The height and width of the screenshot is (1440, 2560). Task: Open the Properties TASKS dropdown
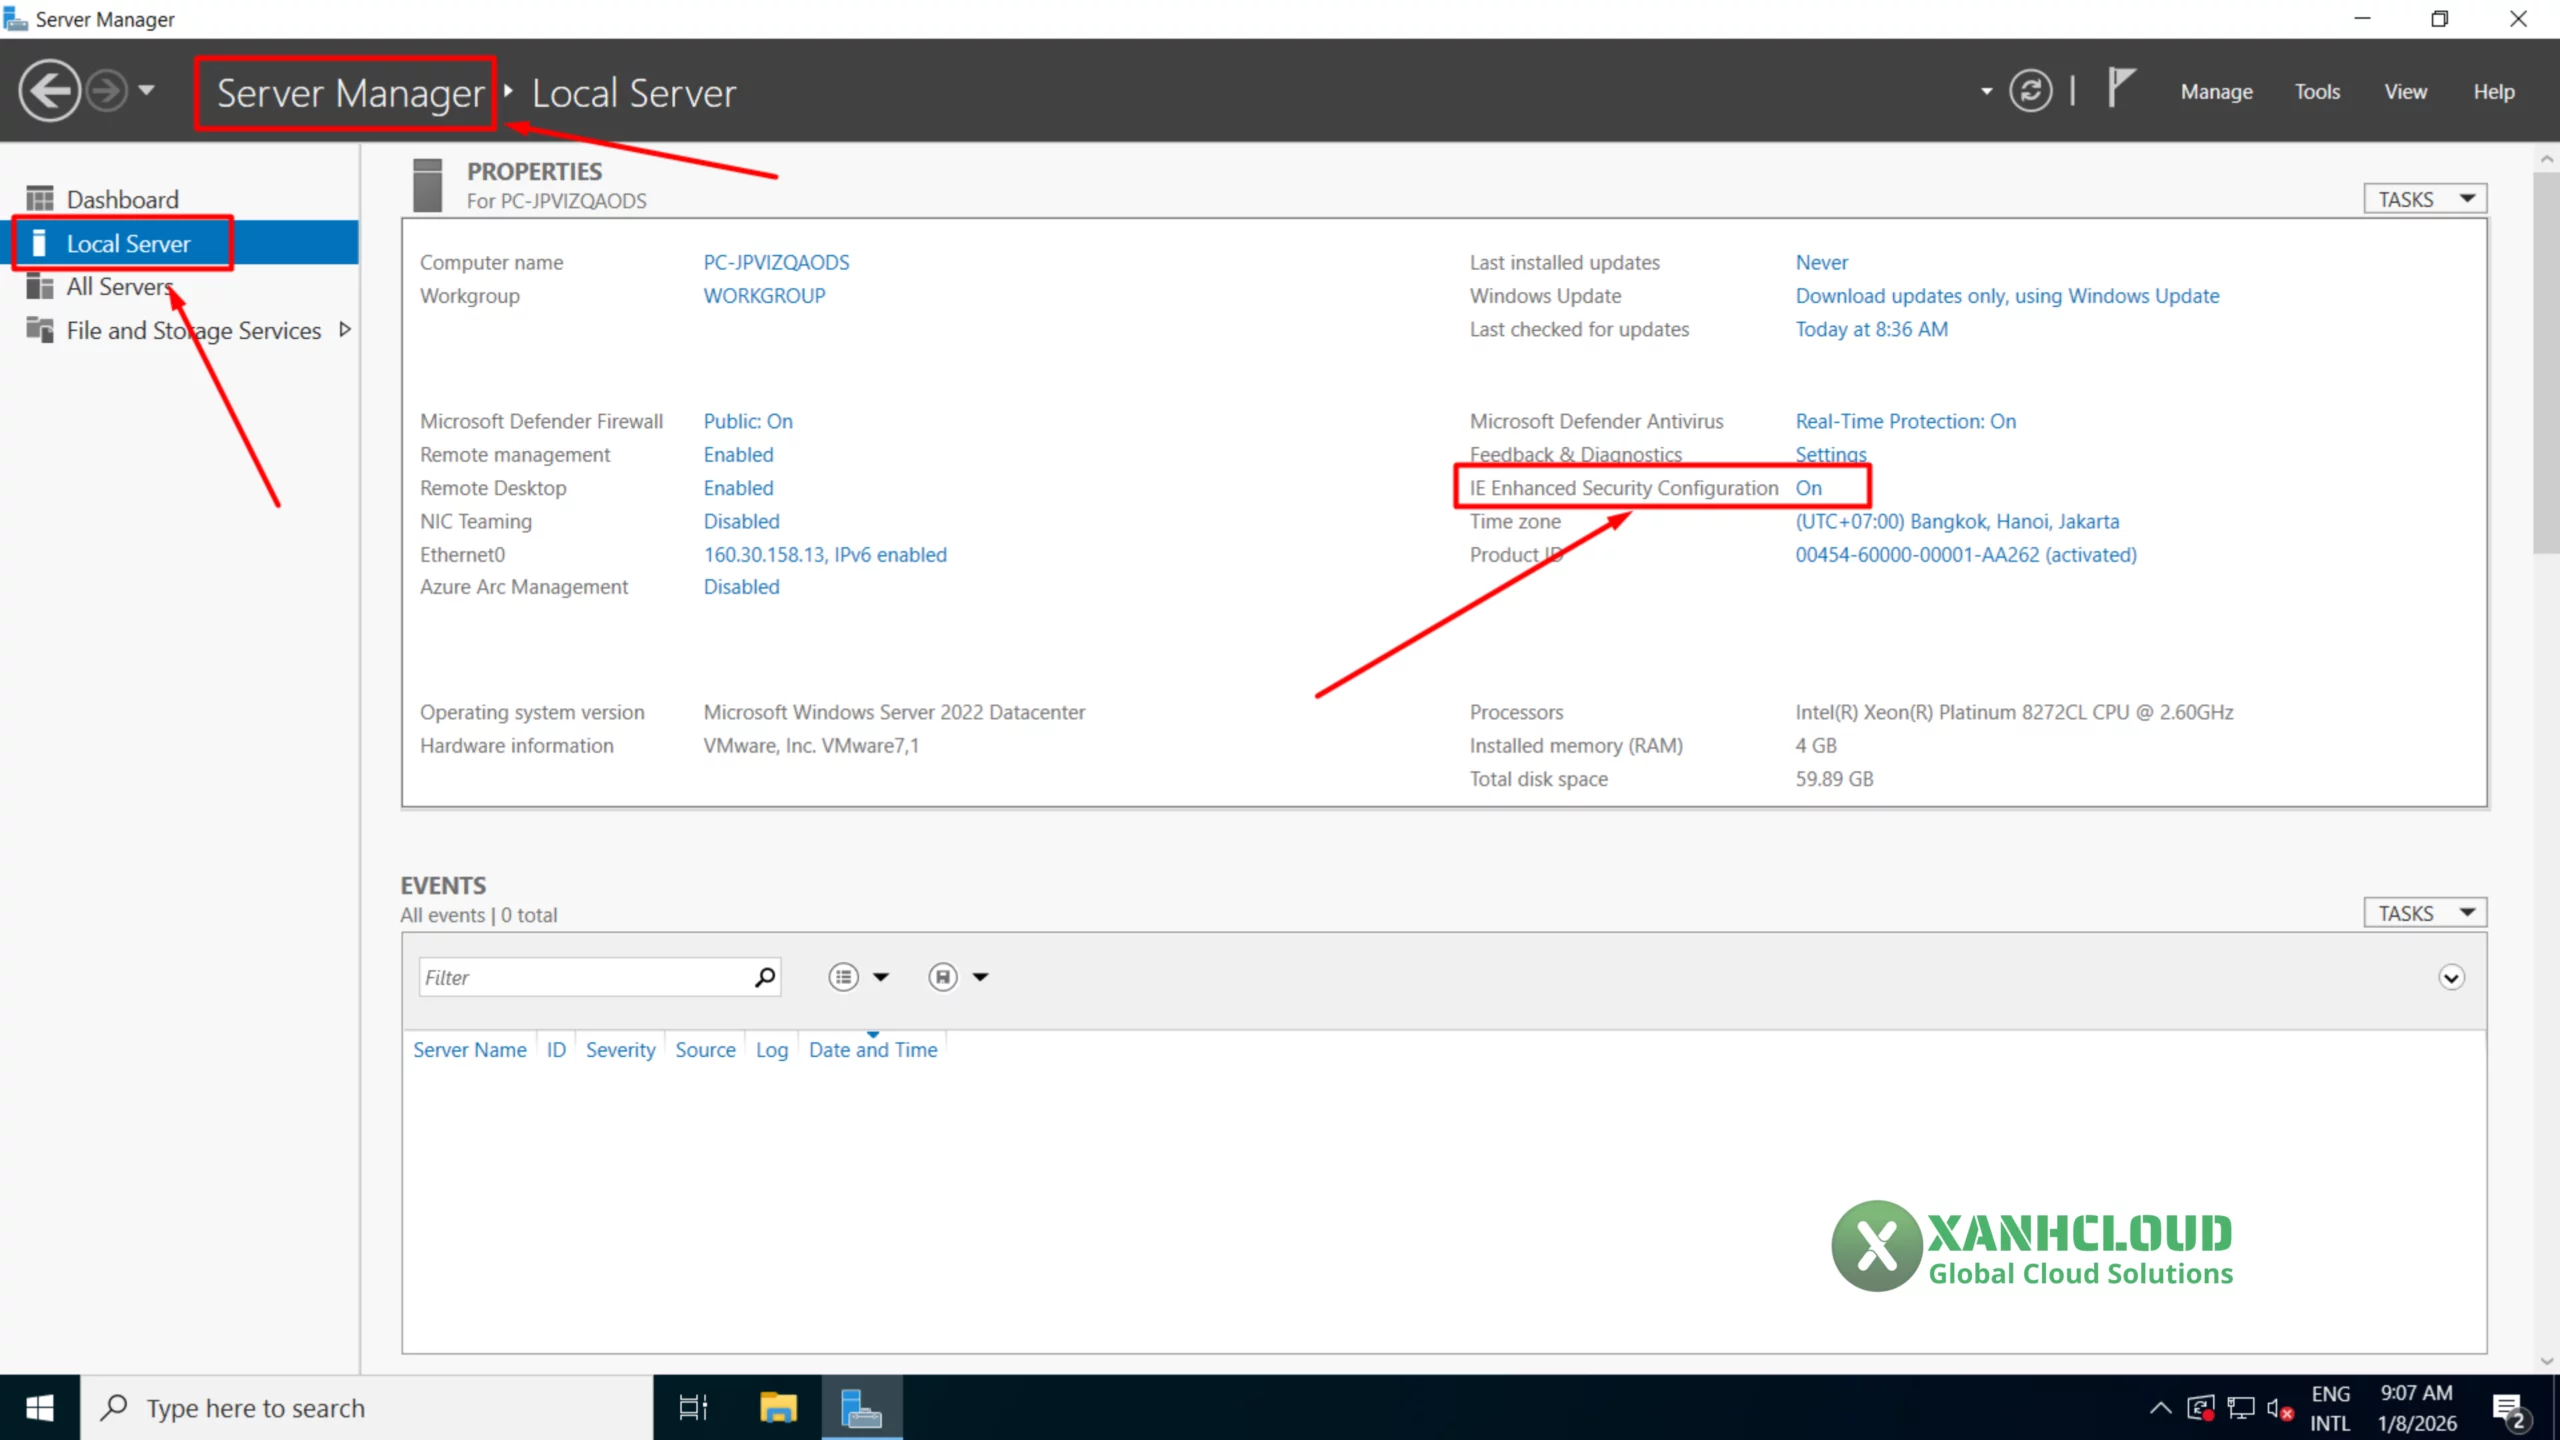2424,198
